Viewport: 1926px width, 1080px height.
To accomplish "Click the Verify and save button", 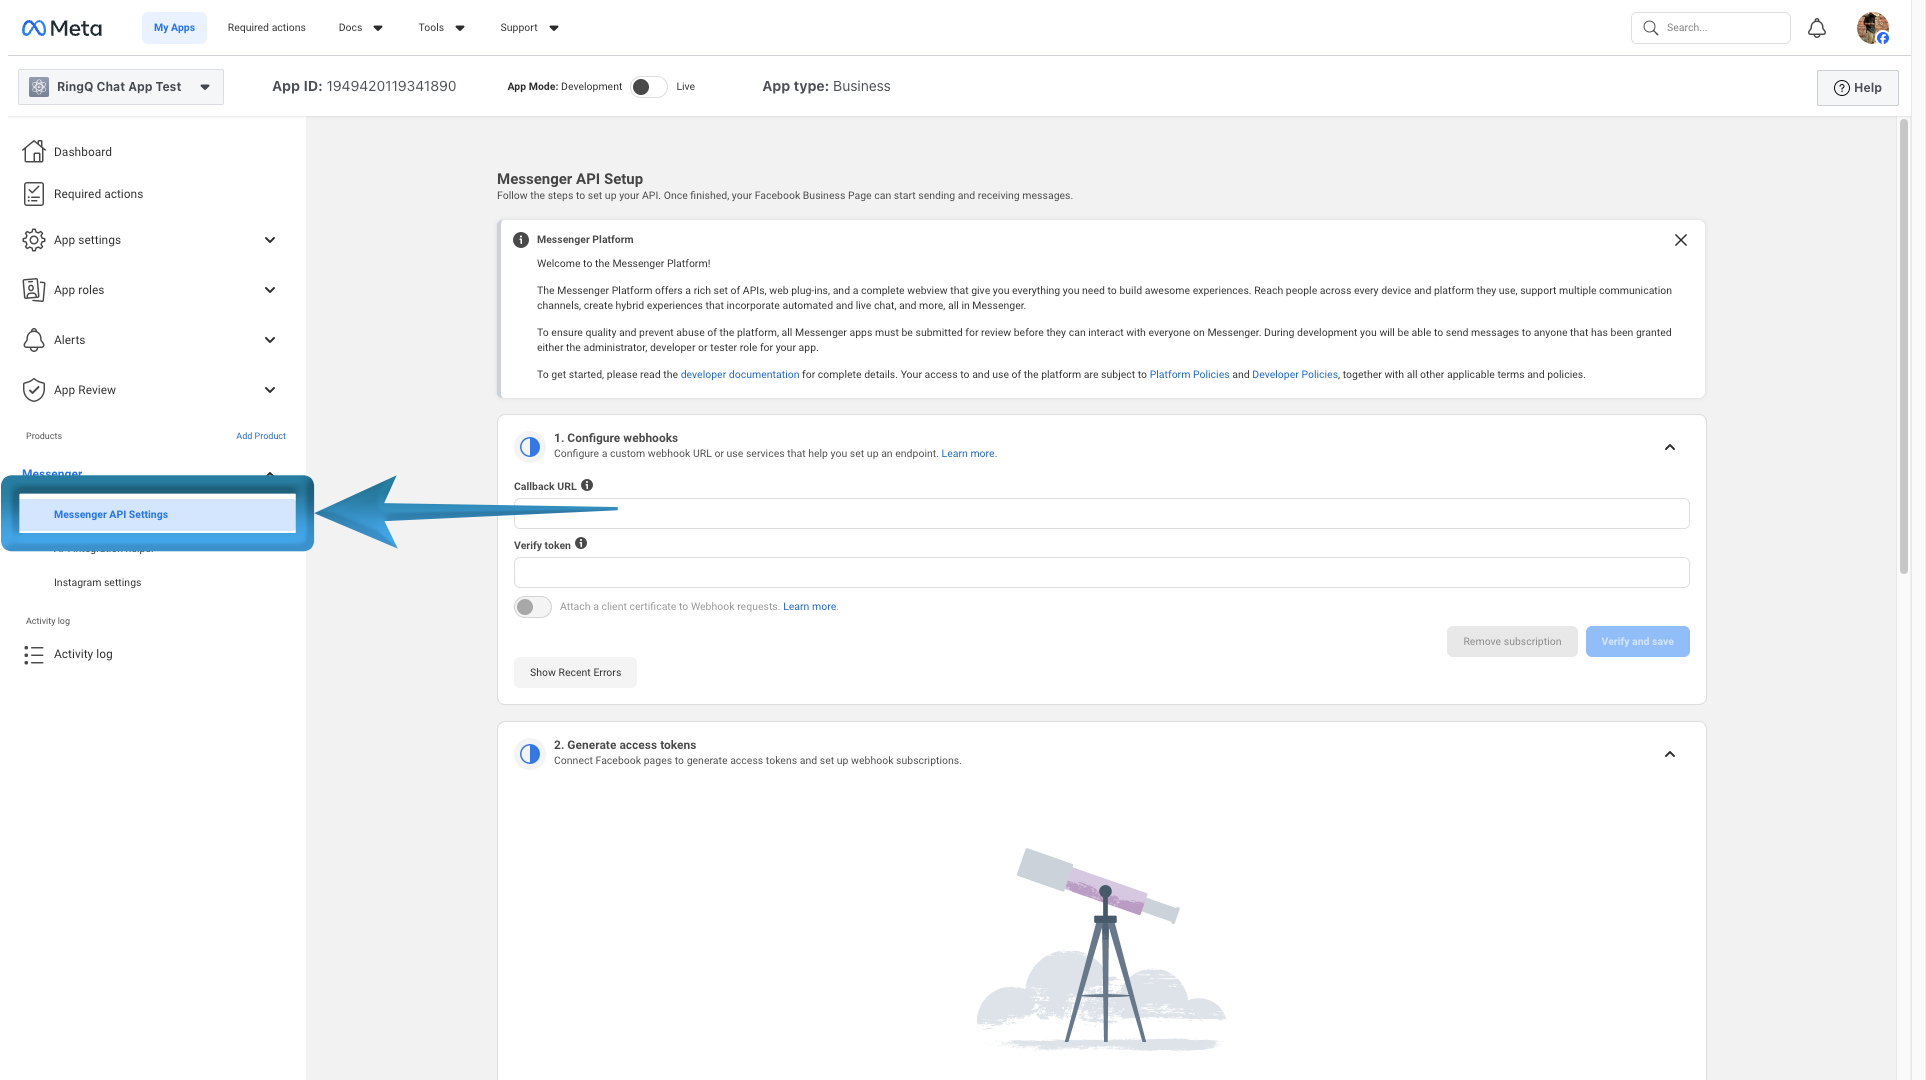I will click(x=1637, y=641).
